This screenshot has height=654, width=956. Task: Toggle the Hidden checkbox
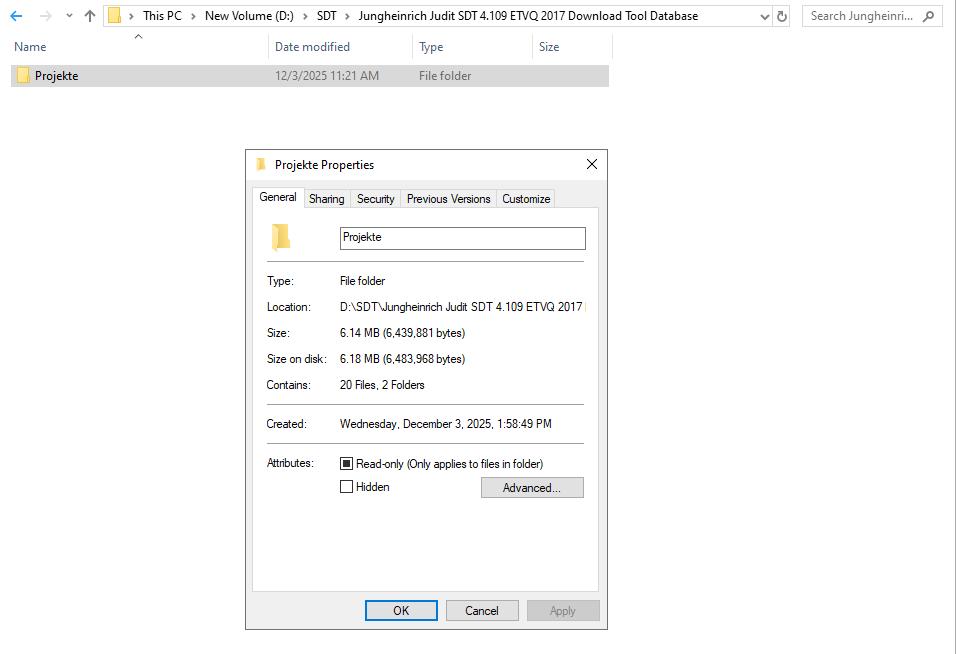click(346, 486)
